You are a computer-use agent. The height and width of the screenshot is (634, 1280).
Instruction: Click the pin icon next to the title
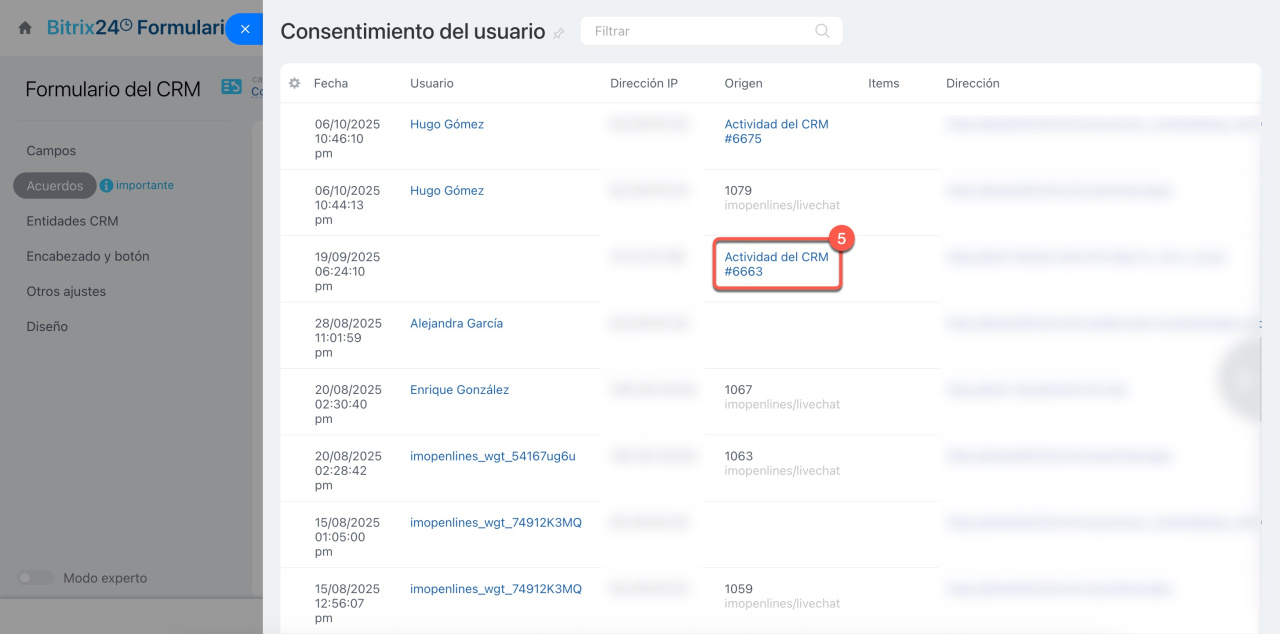559,33
